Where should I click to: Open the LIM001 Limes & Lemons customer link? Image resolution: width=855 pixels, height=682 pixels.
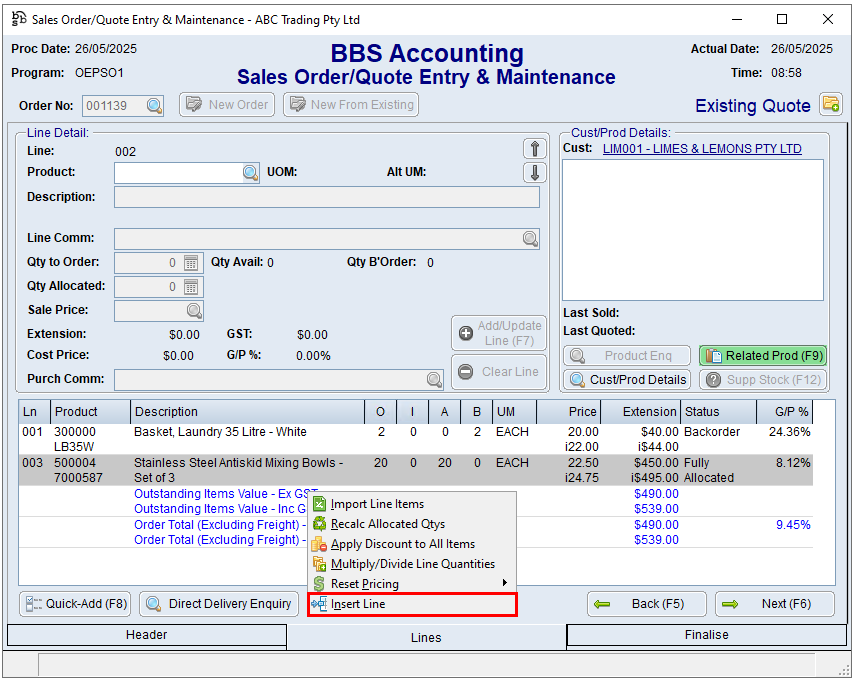click(x=702, y=149)
